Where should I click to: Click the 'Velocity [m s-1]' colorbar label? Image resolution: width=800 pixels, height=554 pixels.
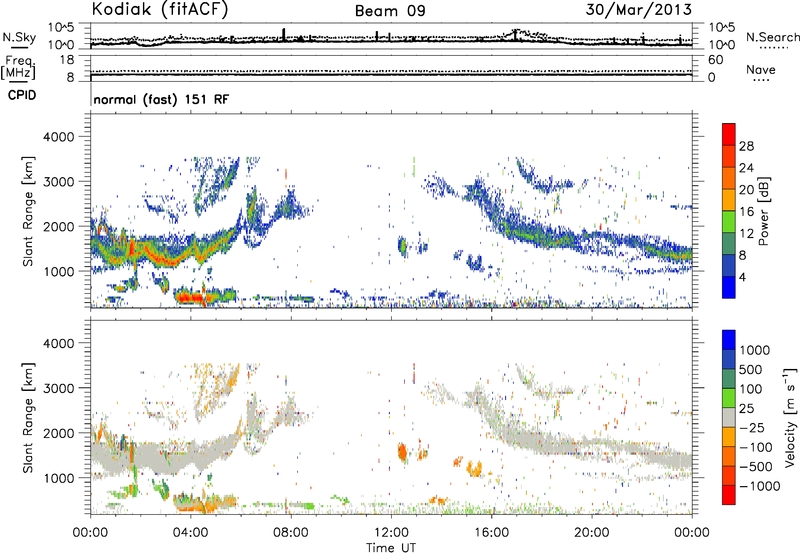[790, 417]
